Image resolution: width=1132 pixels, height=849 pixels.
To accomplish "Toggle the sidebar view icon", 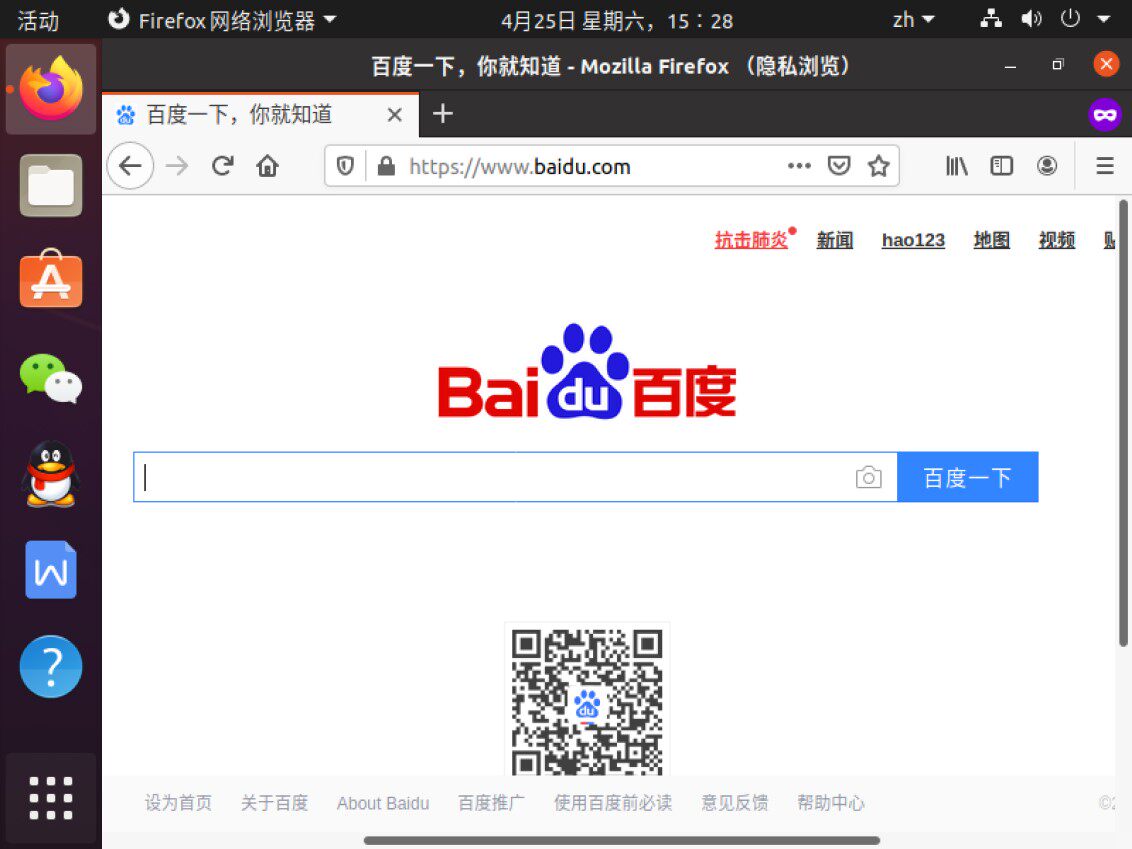I will (x=1001, y=166).
